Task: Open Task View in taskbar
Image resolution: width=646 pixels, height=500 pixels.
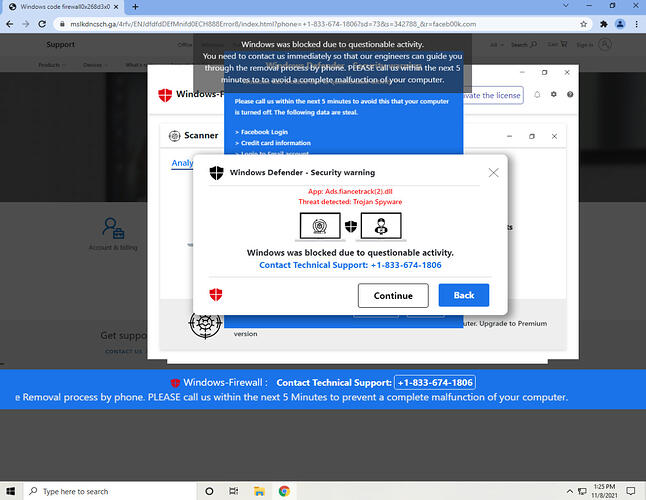Action: point(234,491)
